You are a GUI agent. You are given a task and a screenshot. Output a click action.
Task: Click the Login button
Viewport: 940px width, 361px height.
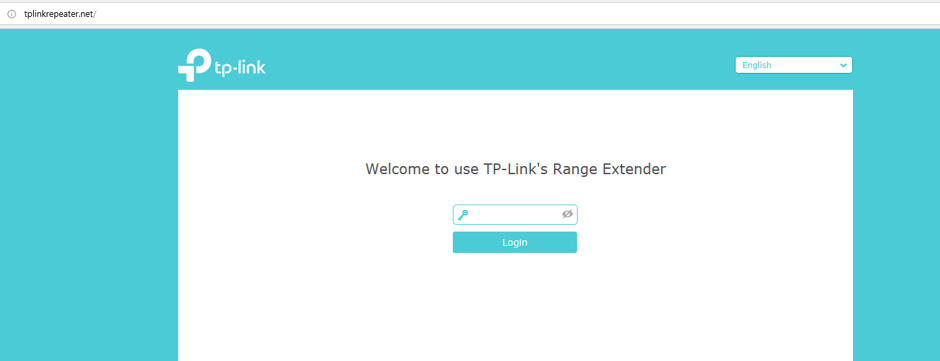[514, 242]
